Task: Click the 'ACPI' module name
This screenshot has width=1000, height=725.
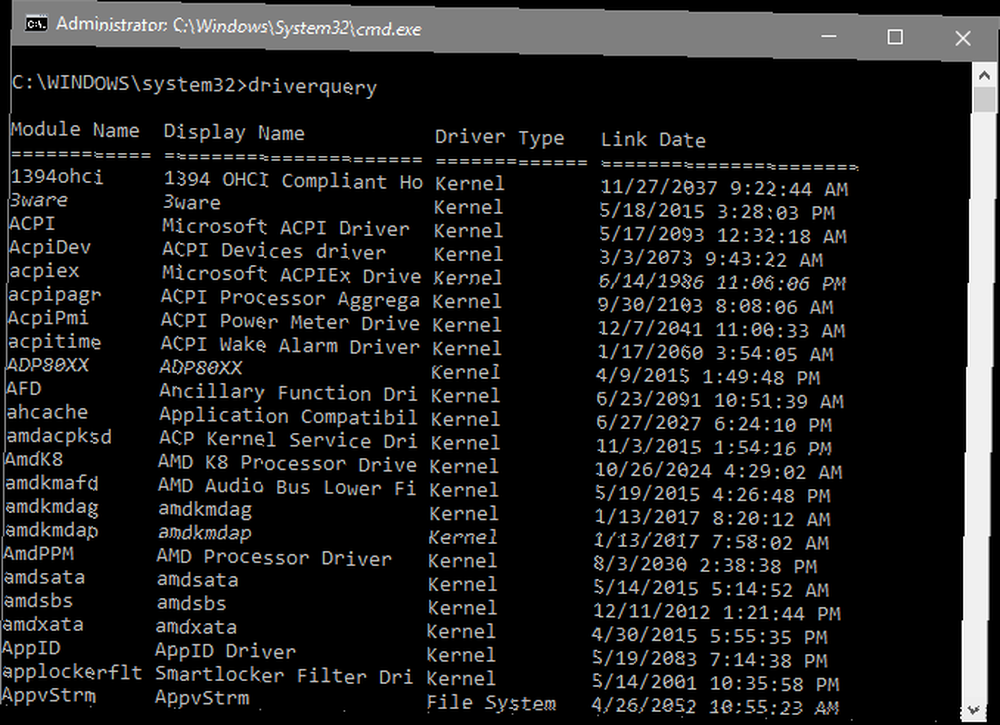Action: (33, 224)
